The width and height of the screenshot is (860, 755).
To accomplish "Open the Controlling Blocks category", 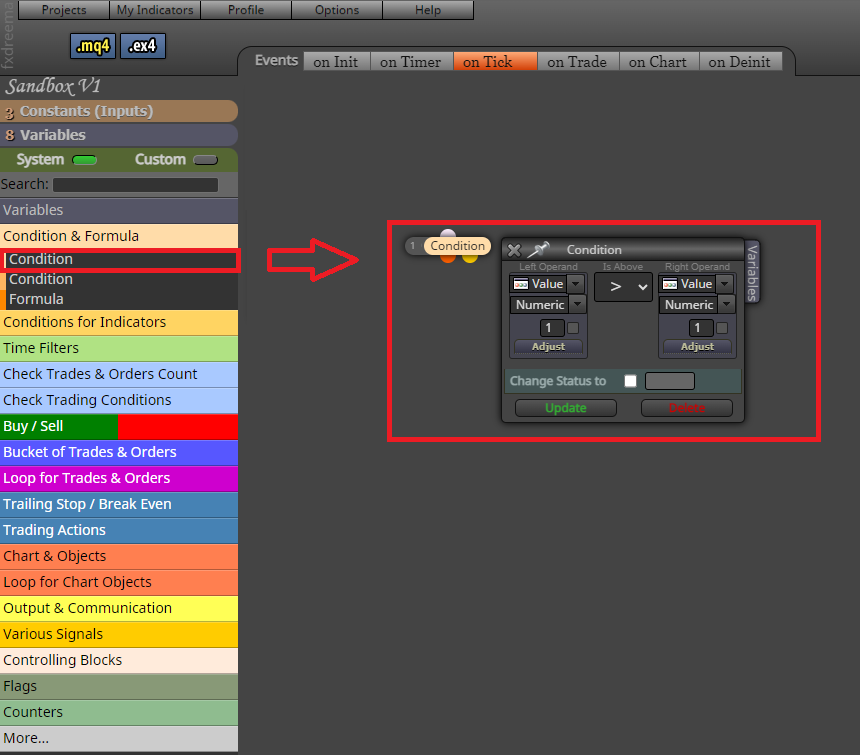I will pos(119,661).
